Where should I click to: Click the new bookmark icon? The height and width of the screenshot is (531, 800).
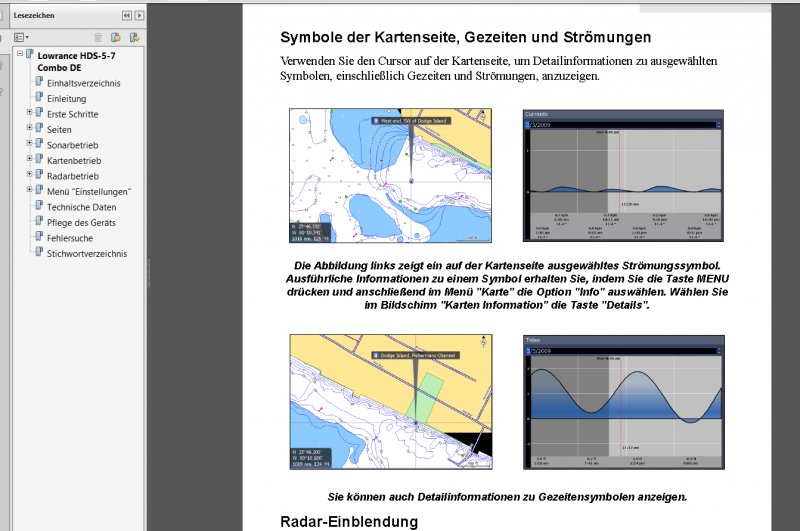point(116,37)
